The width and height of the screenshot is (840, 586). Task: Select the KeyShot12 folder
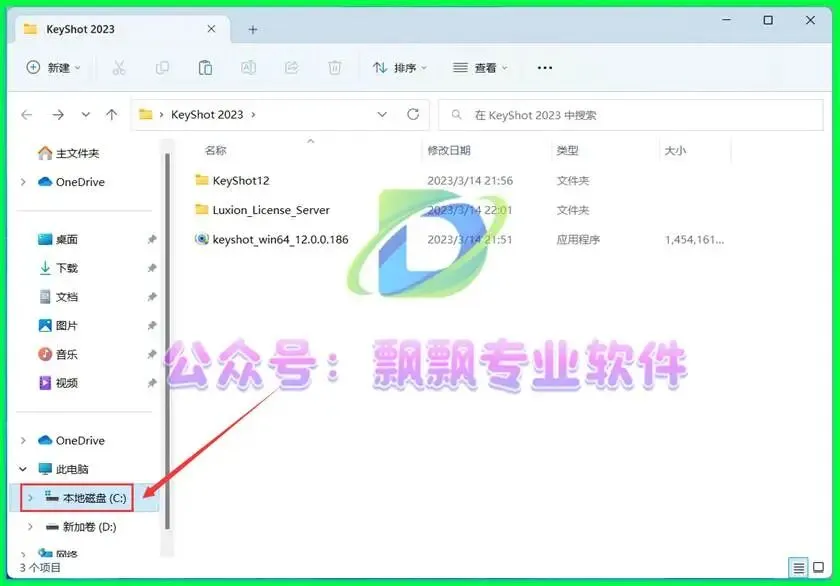(241, 181)
